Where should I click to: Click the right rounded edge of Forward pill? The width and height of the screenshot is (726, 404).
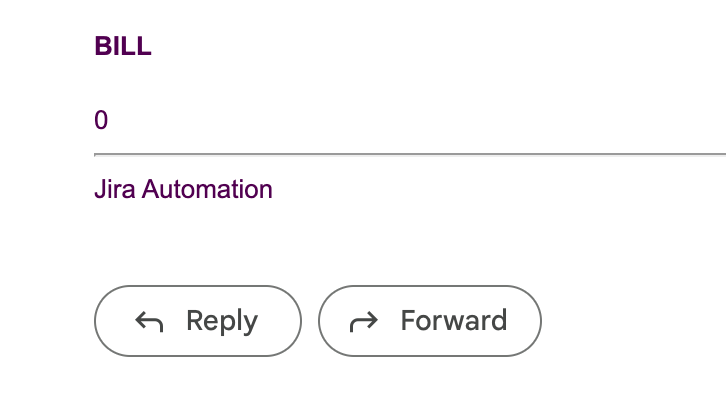click(532, 321)
